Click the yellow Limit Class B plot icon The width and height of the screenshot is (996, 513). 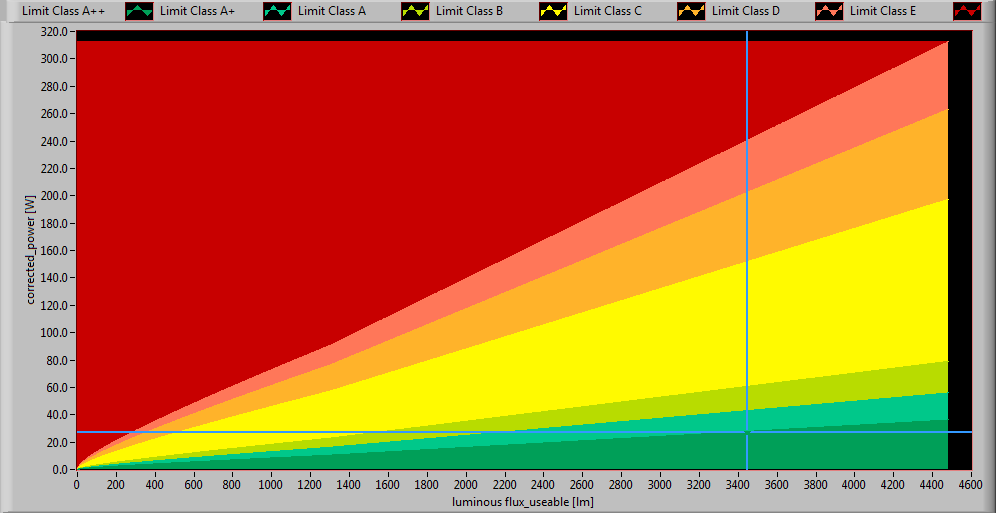point(553,12)
